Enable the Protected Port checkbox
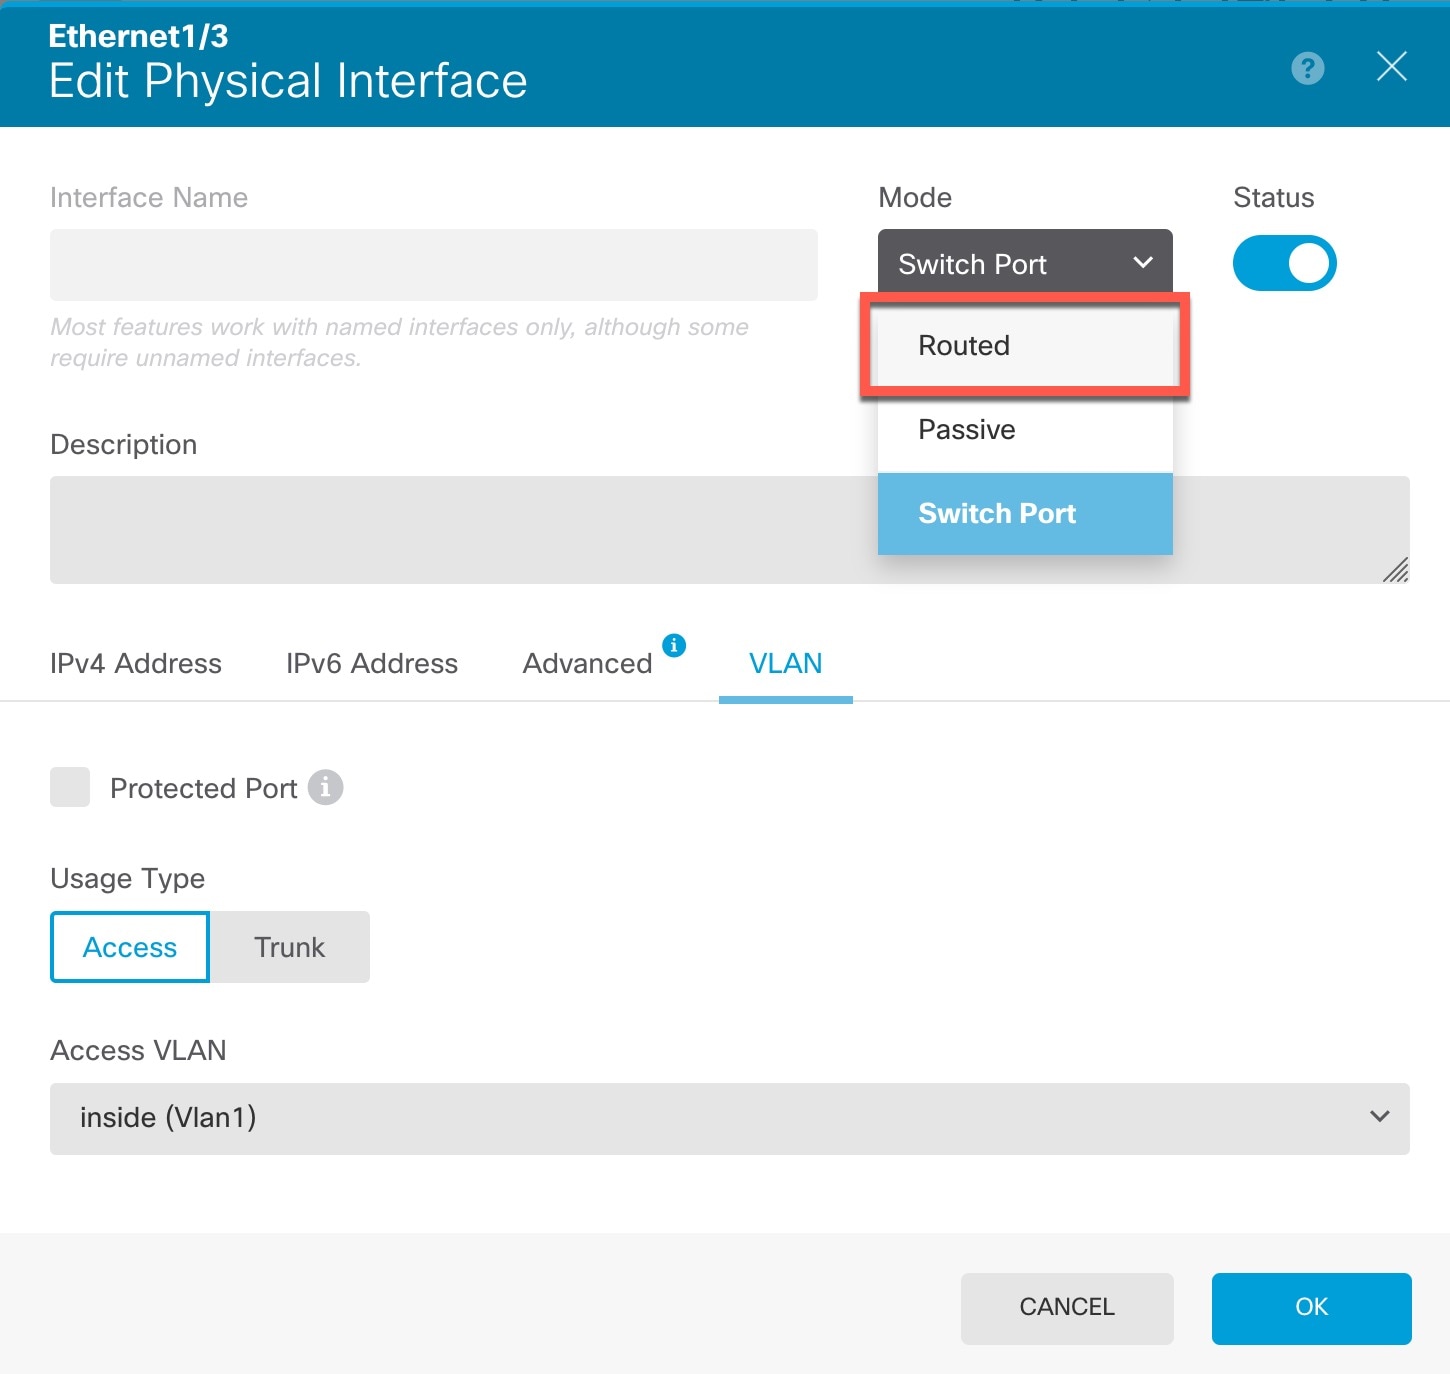Viewport: 1450px width, 1374px height. 70,788
